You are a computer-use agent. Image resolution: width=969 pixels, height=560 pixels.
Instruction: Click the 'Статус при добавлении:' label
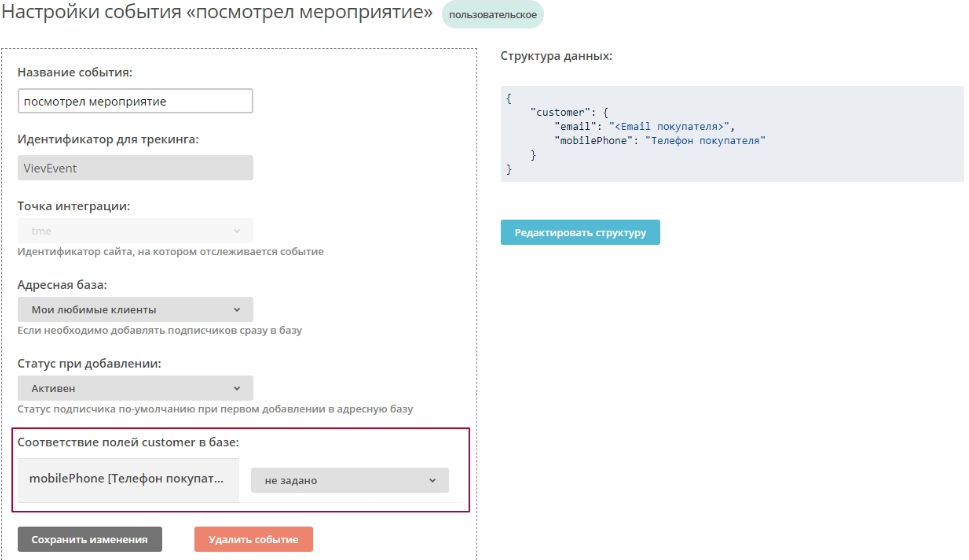pos(89,363)
